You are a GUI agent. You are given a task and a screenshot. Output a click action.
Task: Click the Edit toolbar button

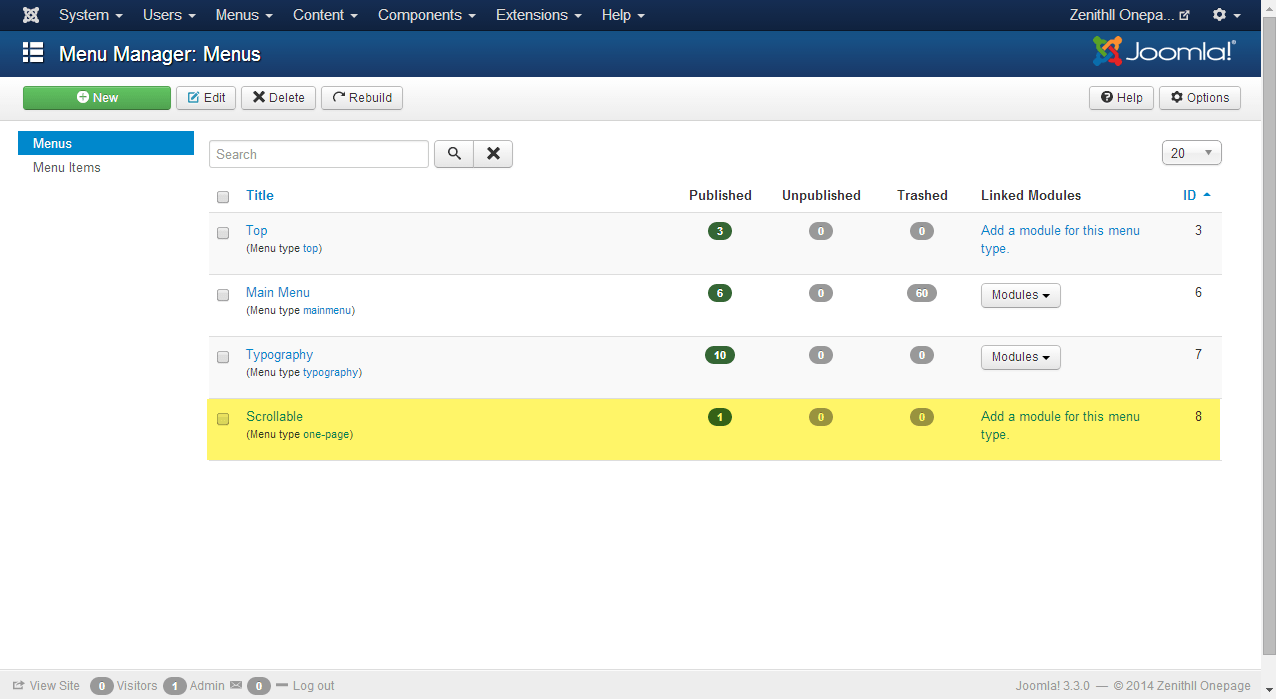[206, 98]
